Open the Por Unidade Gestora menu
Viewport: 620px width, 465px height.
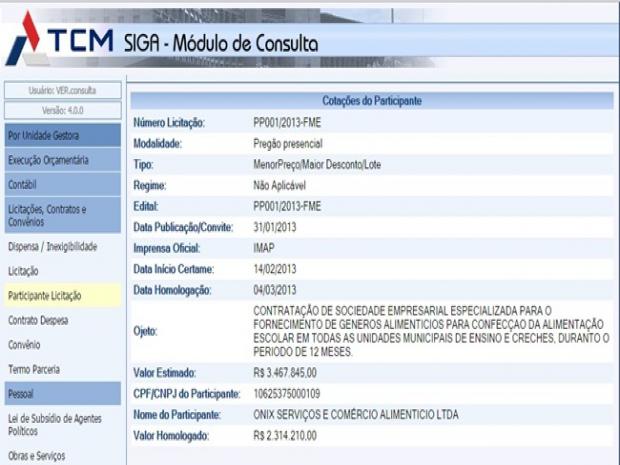point(63,135)
